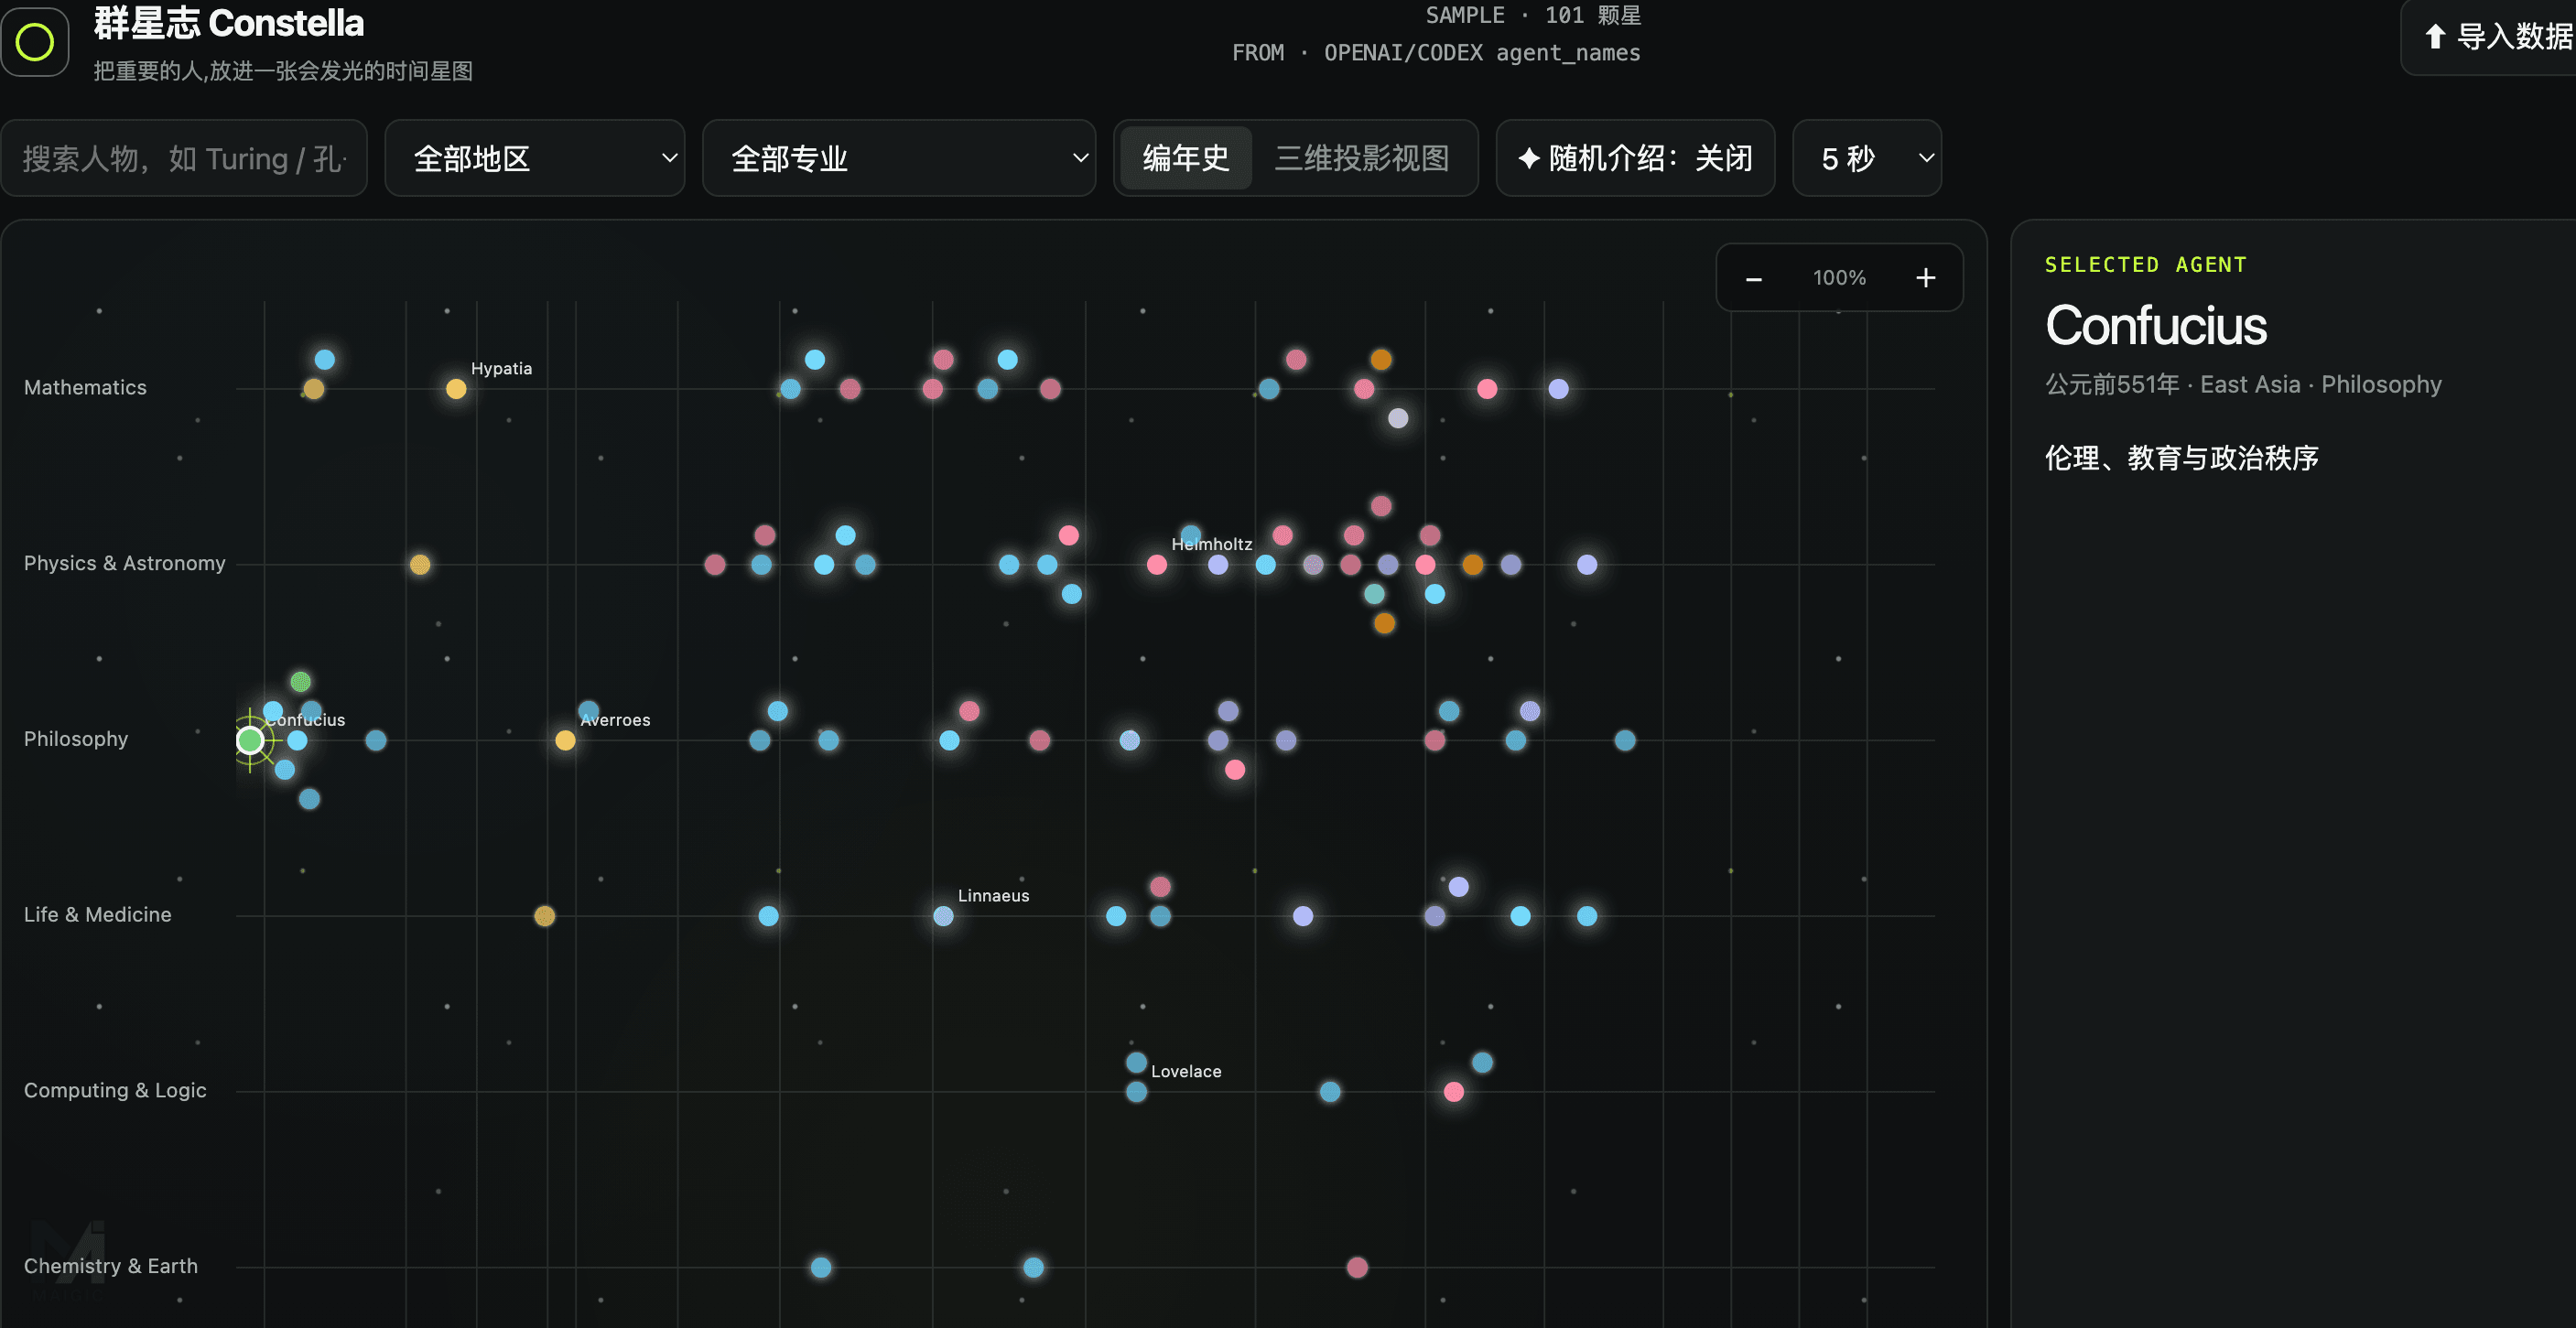
Task: Select the Linnaeus star node
Action: click(x=943, y=916)
